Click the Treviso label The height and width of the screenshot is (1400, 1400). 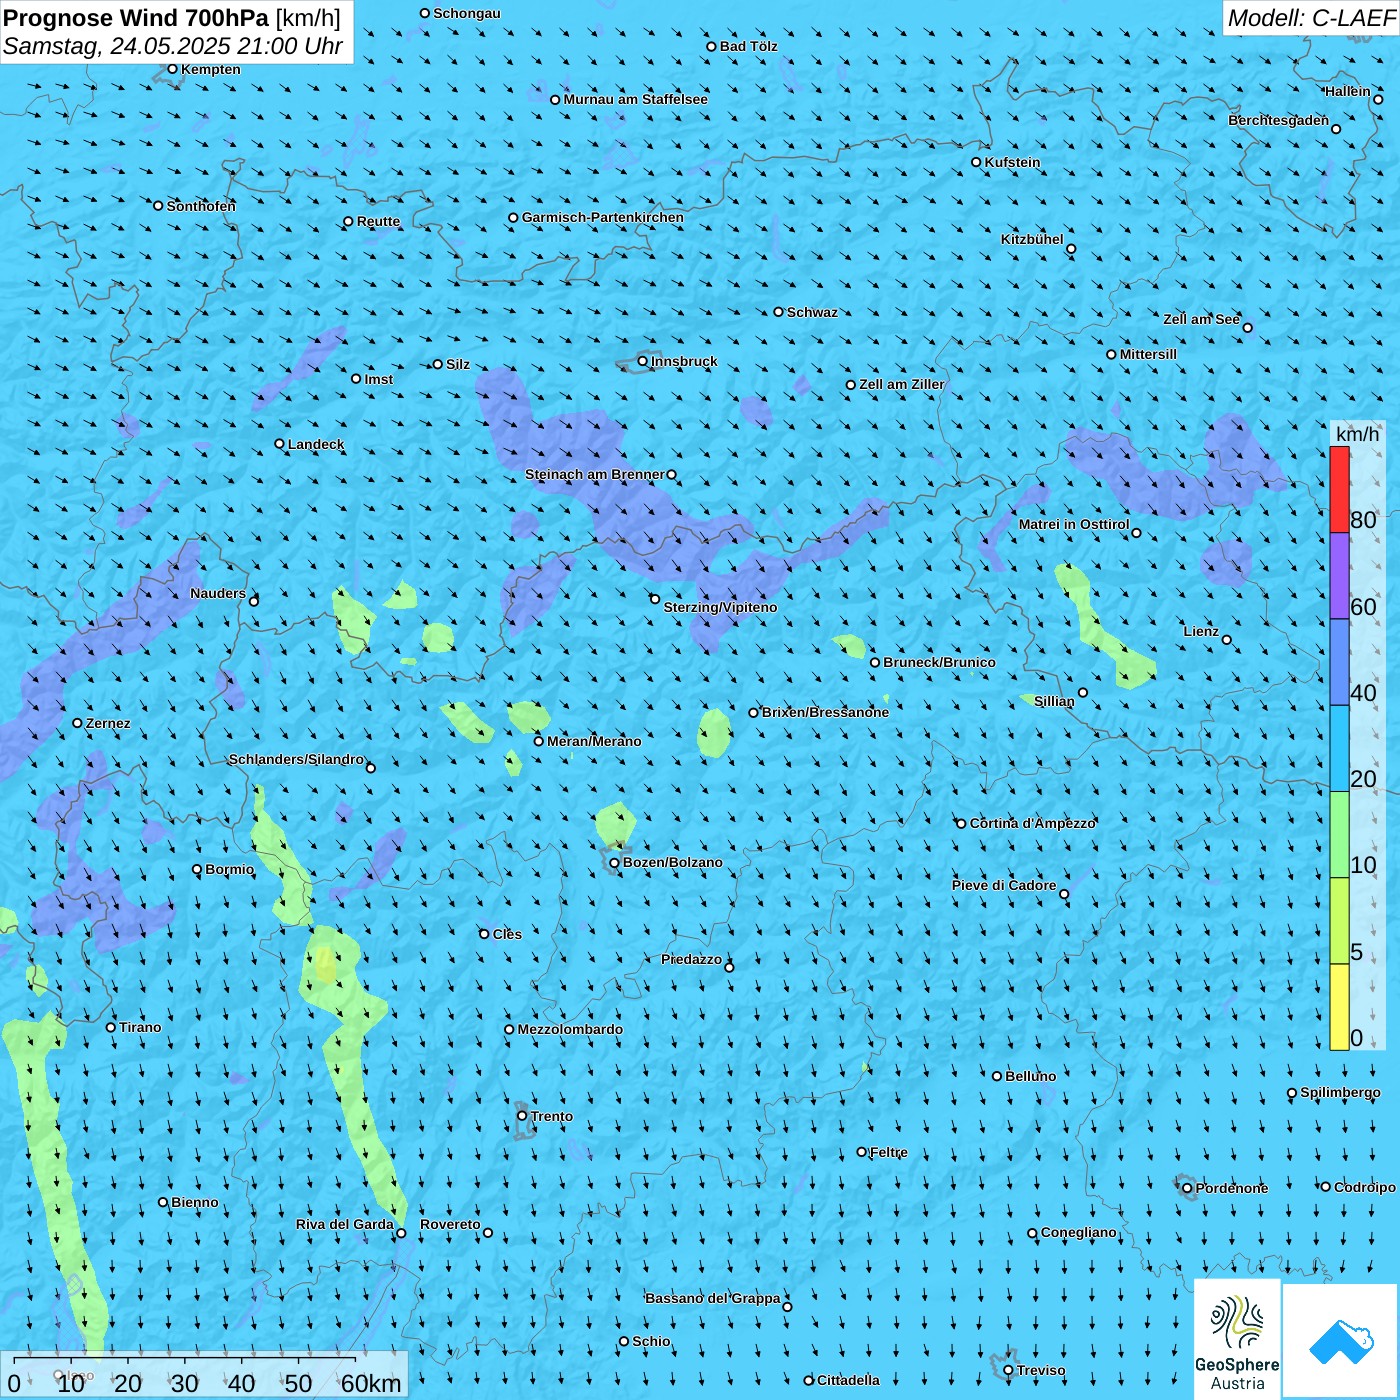tap(1041, 1370)
